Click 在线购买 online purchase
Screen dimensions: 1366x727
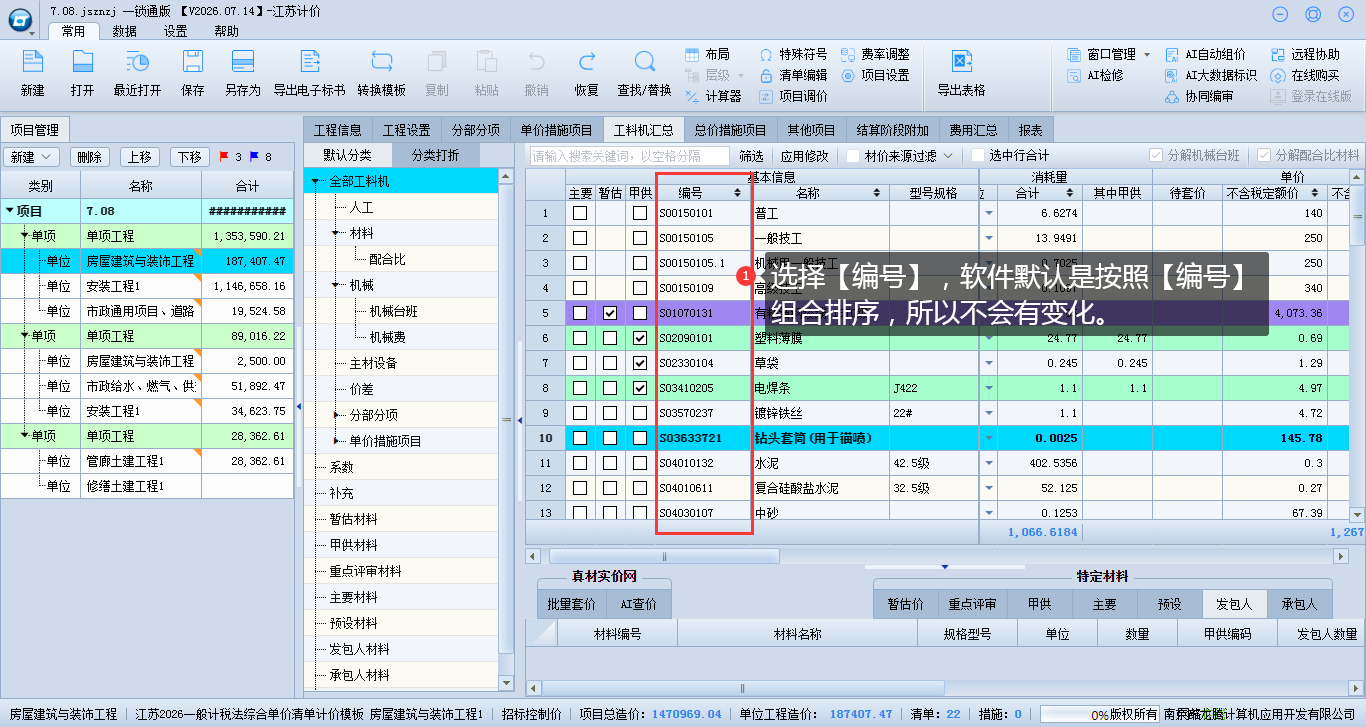pyautogui.click(x=1304, y=75)
